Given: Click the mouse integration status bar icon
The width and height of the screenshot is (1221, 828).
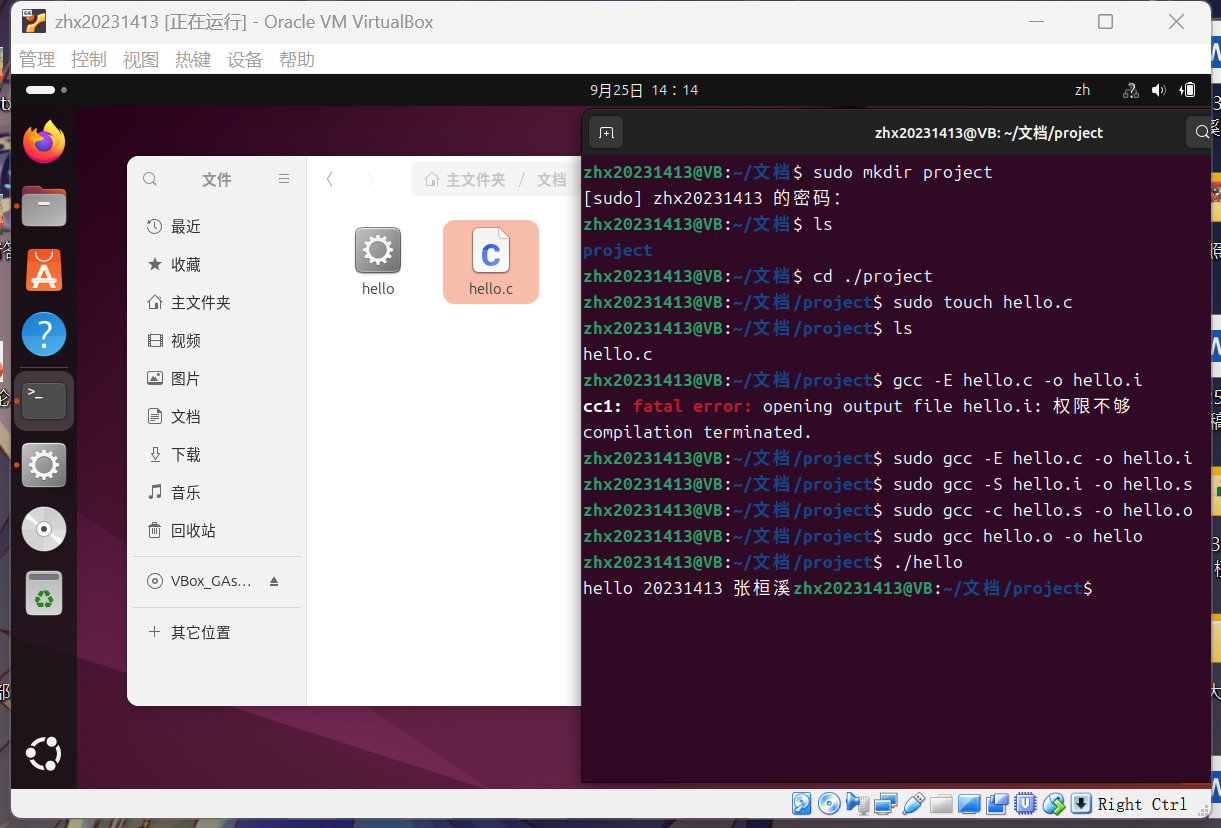Looking at the screenshot, I should pos(1053,804).
